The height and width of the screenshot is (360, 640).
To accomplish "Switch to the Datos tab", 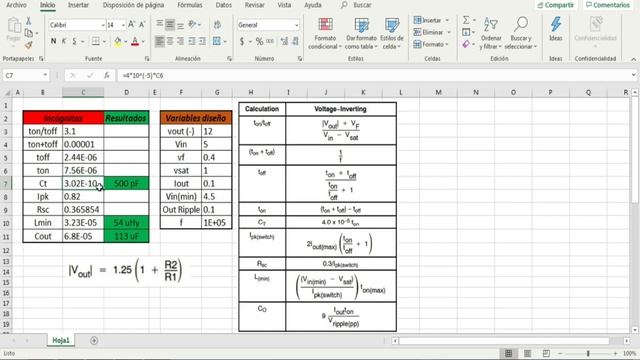I will pos(223,5).
